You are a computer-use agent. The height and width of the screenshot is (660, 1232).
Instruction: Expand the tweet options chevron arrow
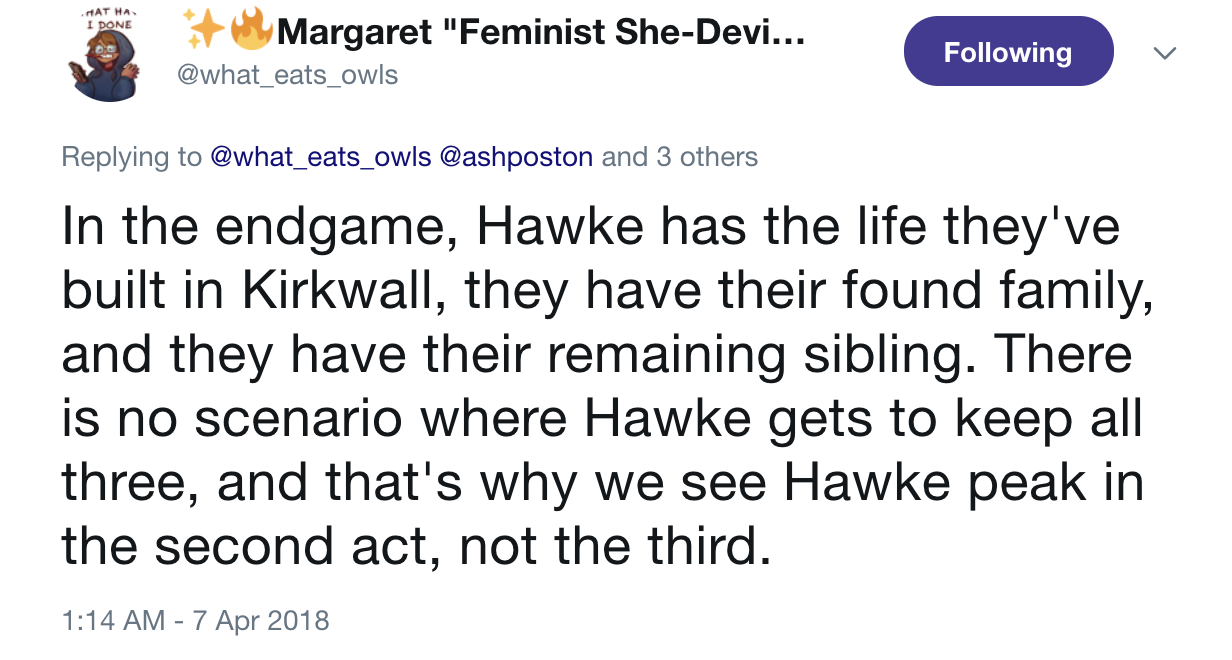(1165, 52)
